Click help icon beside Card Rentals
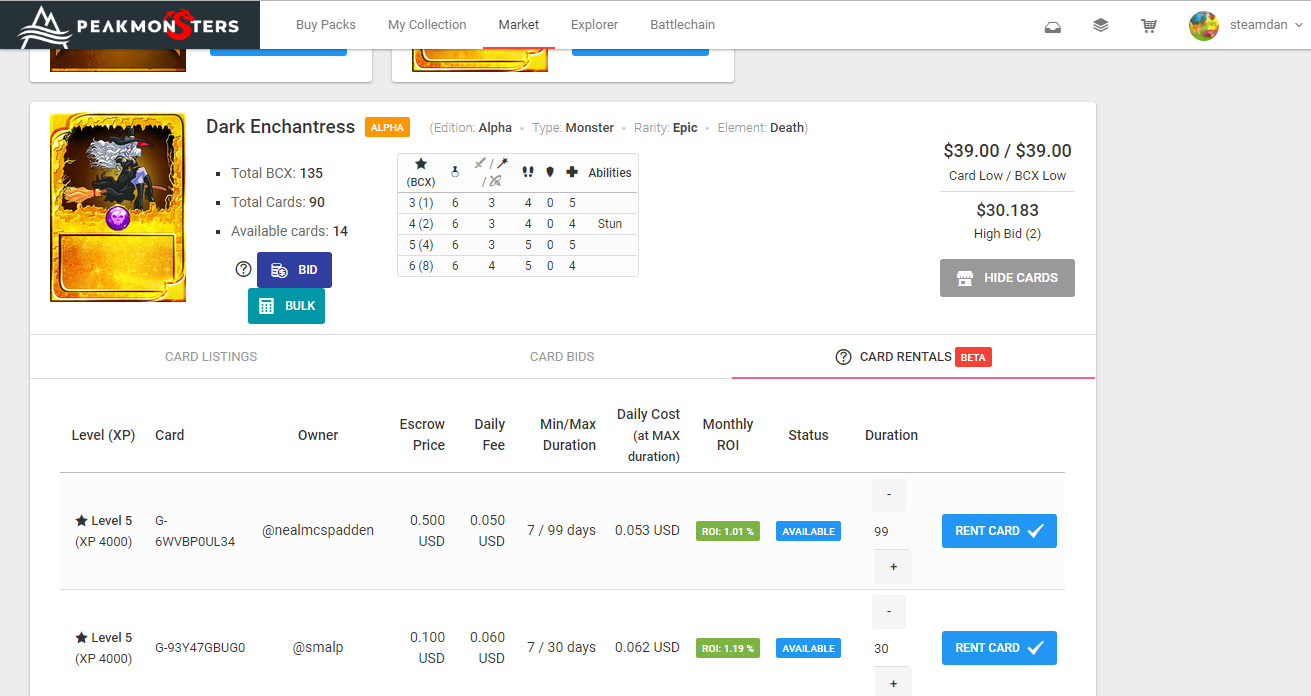1311x696 pixels. 843,357
